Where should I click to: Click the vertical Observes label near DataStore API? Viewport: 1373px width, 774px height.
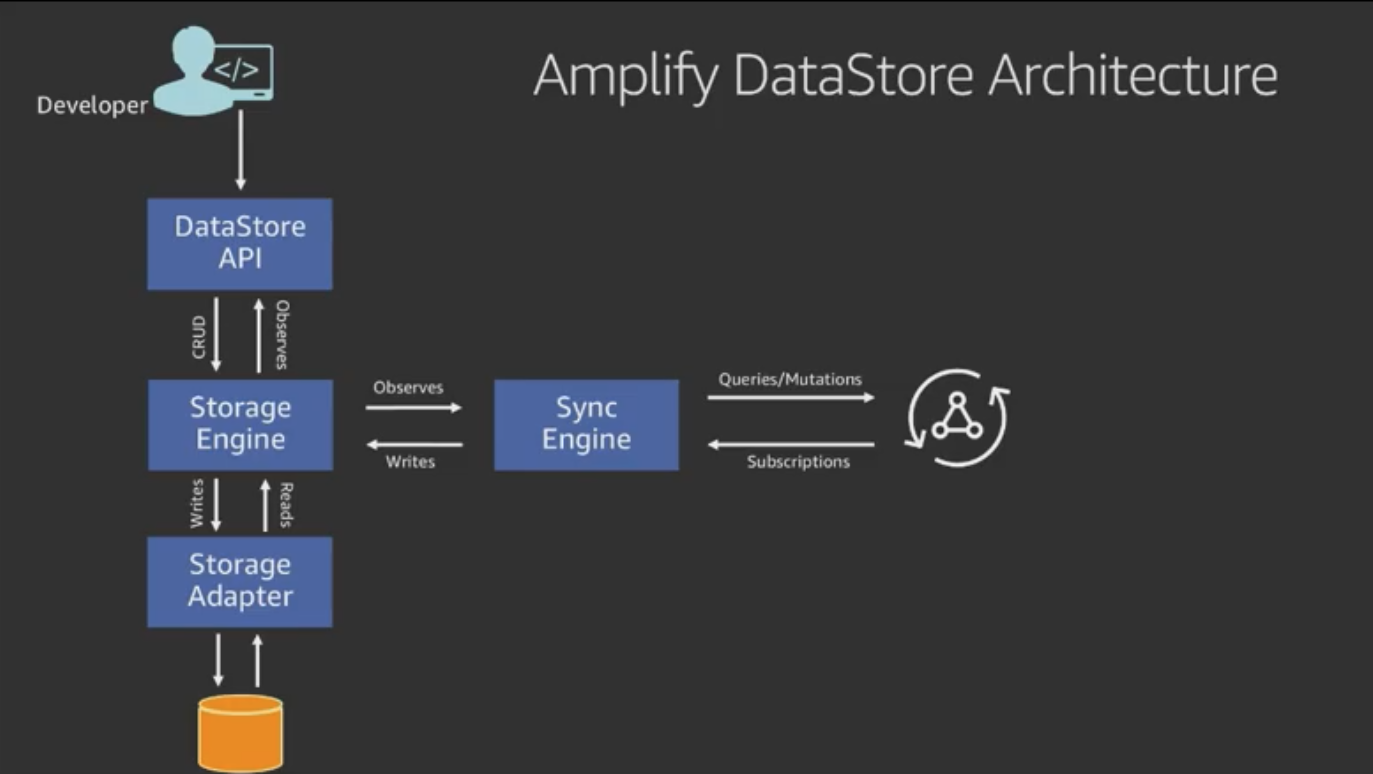tap(283, 335)
